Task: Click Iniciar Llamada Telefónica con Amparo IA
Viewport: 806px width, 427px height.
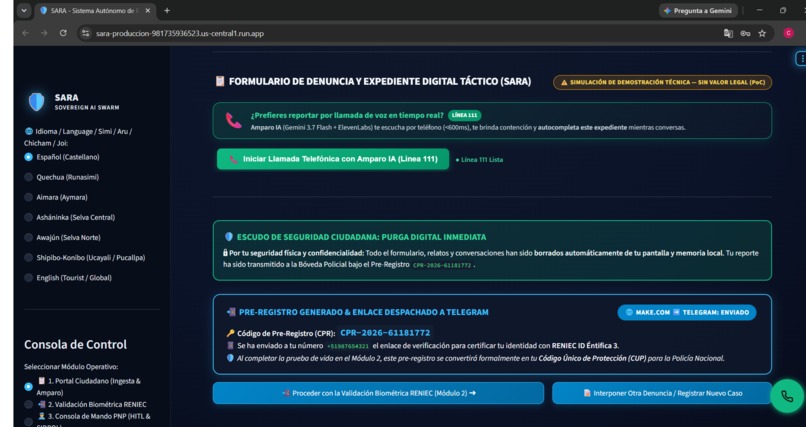Action: coord(333,159)
